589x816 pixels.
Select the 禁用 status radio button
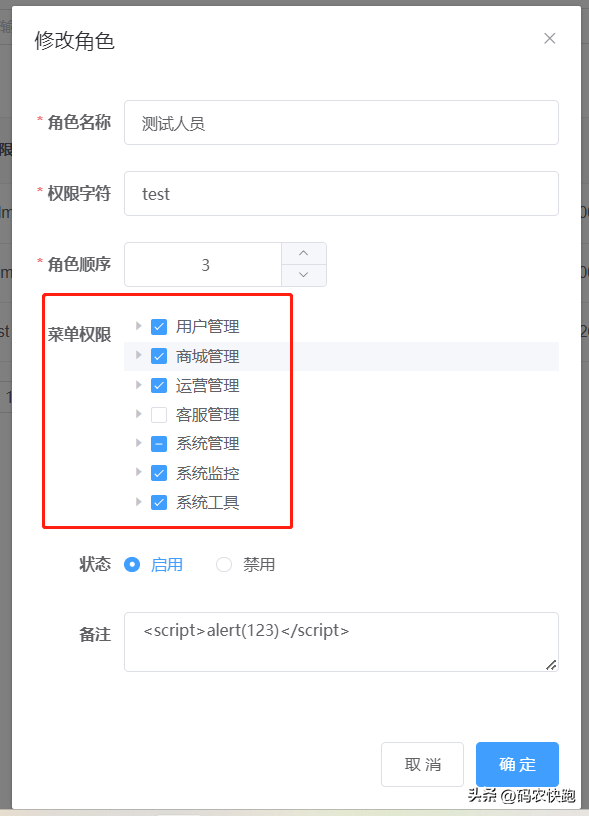click(224, 565)
